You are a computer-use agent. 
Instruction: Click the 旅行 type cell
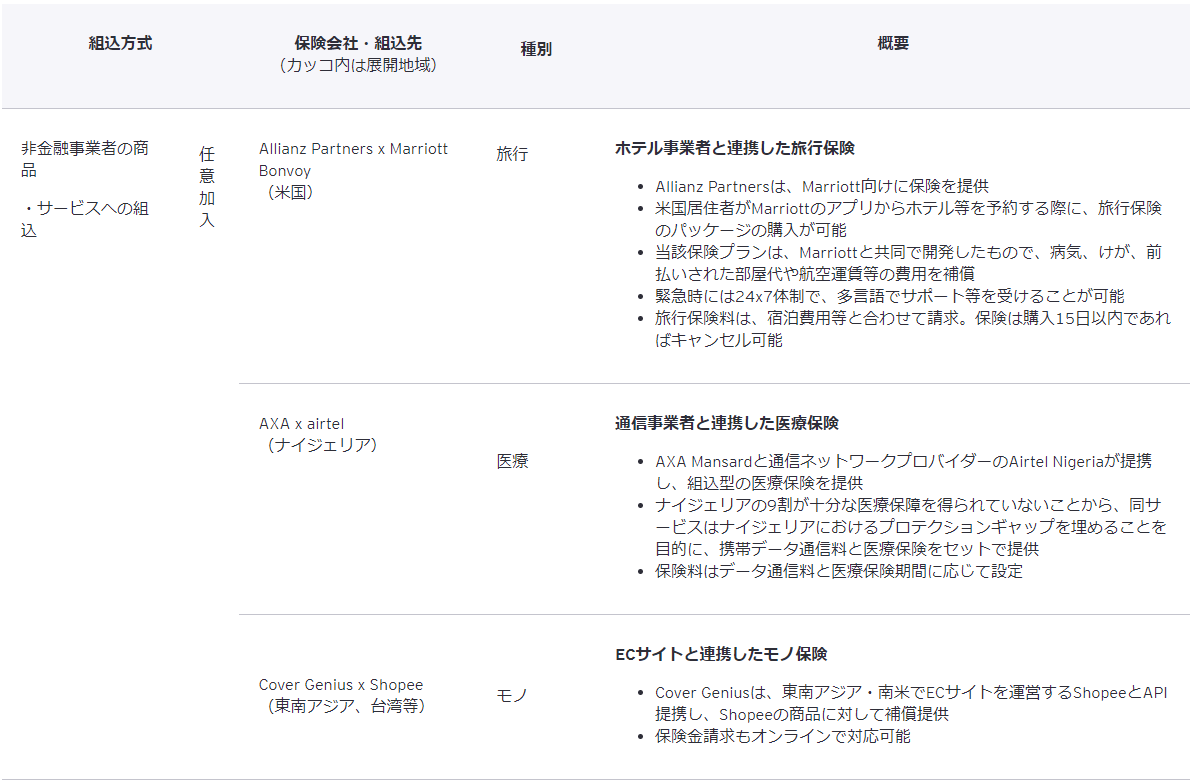tap(512, 154)
